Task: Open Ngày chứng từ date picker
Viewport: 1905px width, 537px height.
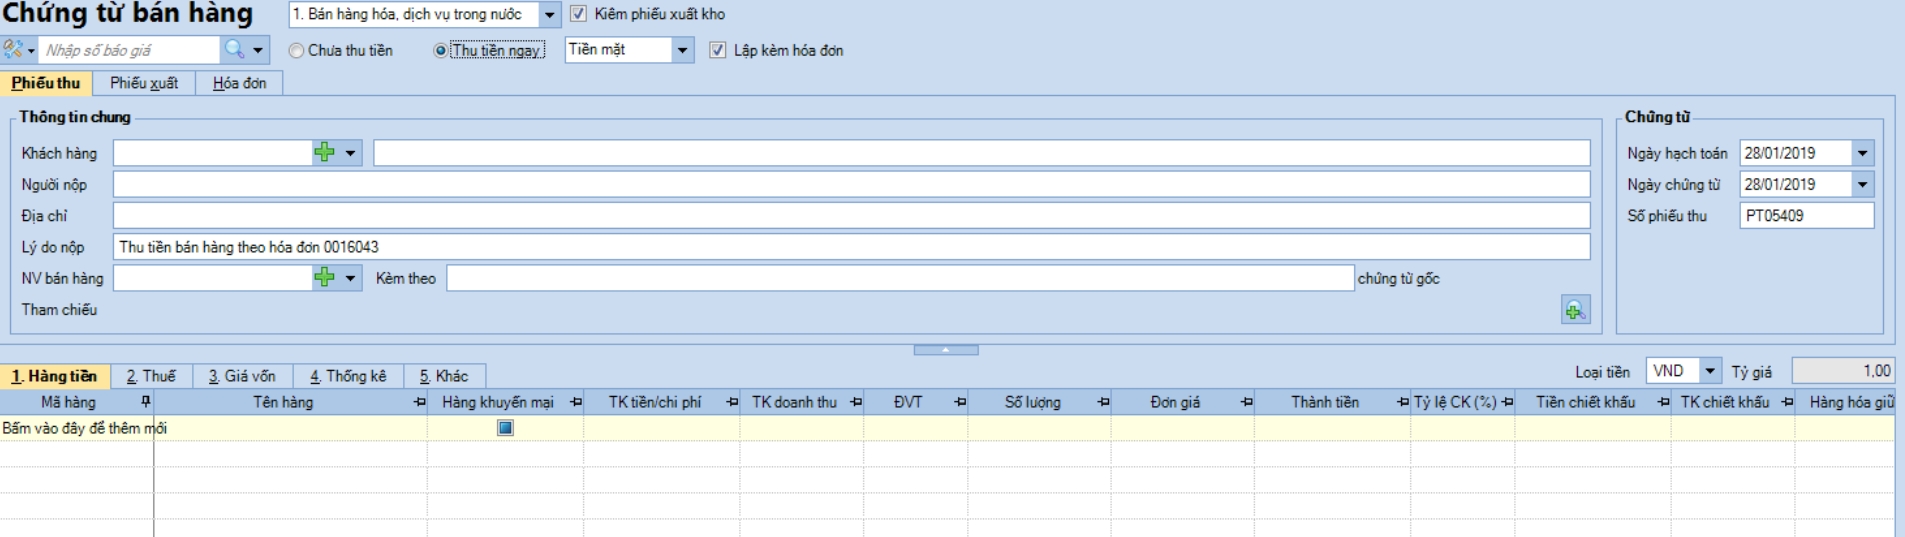Action: pos(1862,184)
